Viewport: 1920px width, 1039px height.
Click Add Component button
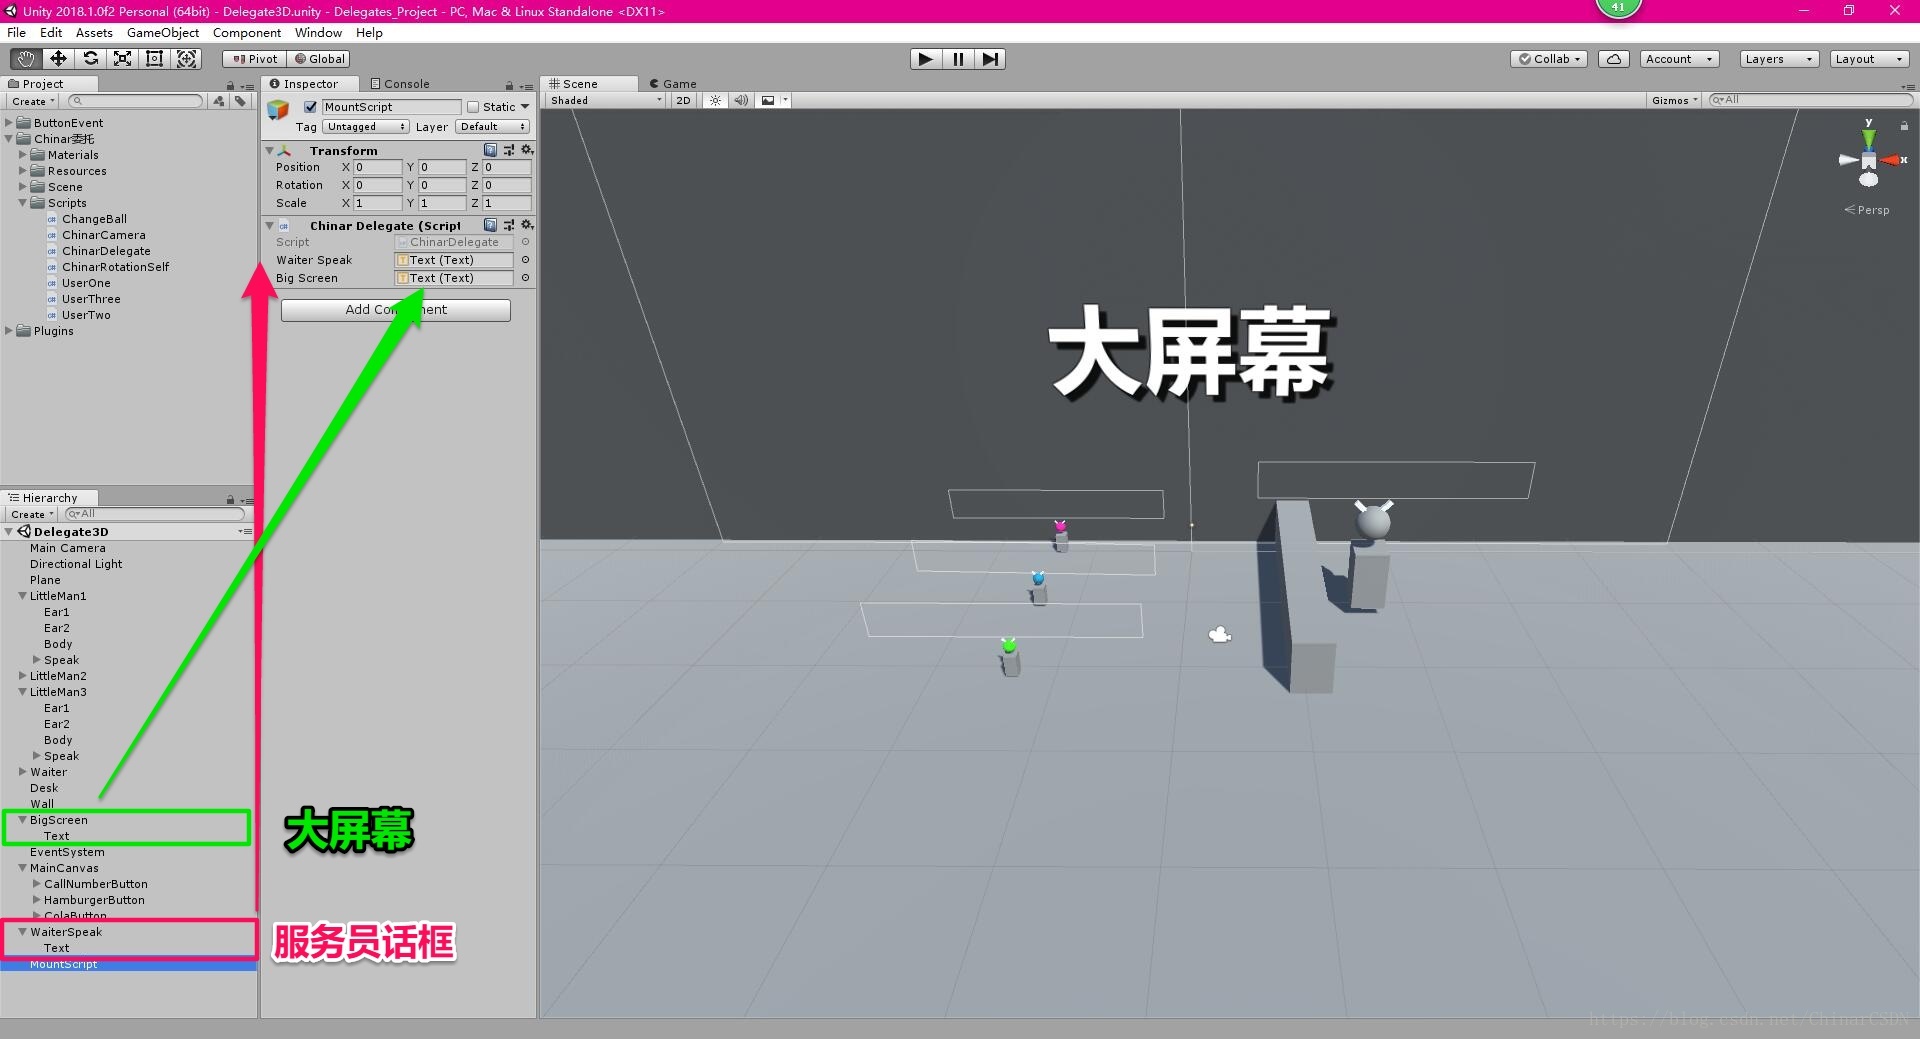tap(396, 310)
